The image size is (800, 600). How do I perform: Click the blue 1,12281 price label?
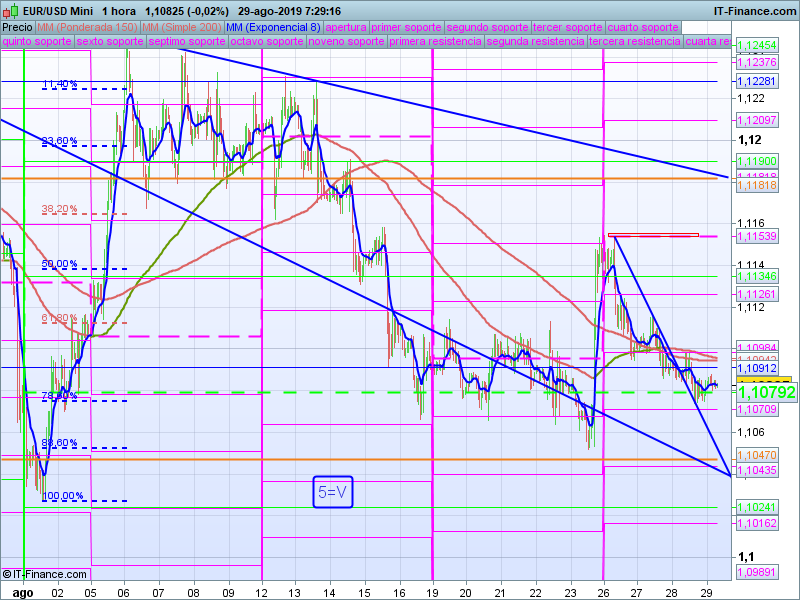(x=757, y=81)
